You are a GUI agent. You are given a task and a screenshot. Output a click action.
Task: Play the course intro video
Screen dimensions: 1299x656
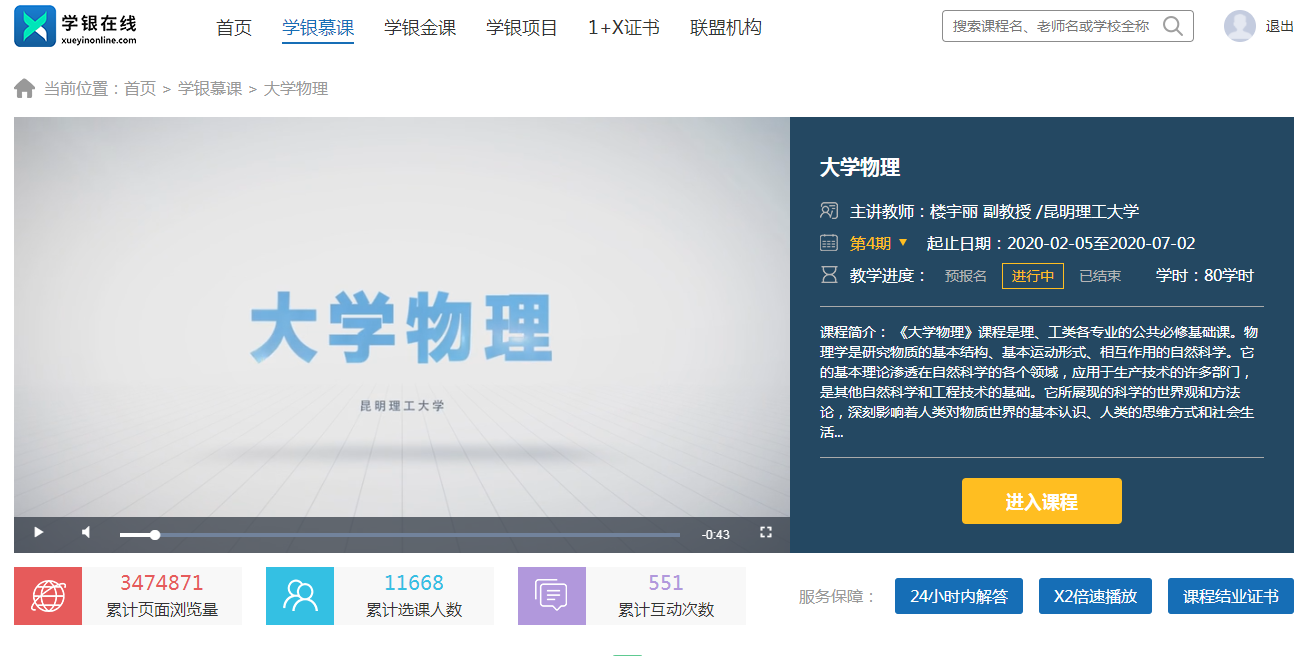point(38,533)
